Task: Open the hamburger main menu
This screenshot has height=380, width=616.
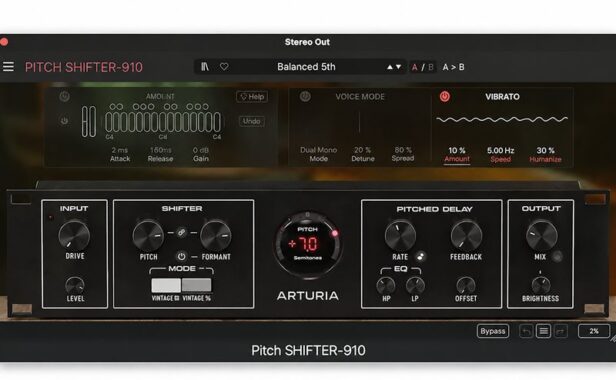Action: [x=8, y=67]
